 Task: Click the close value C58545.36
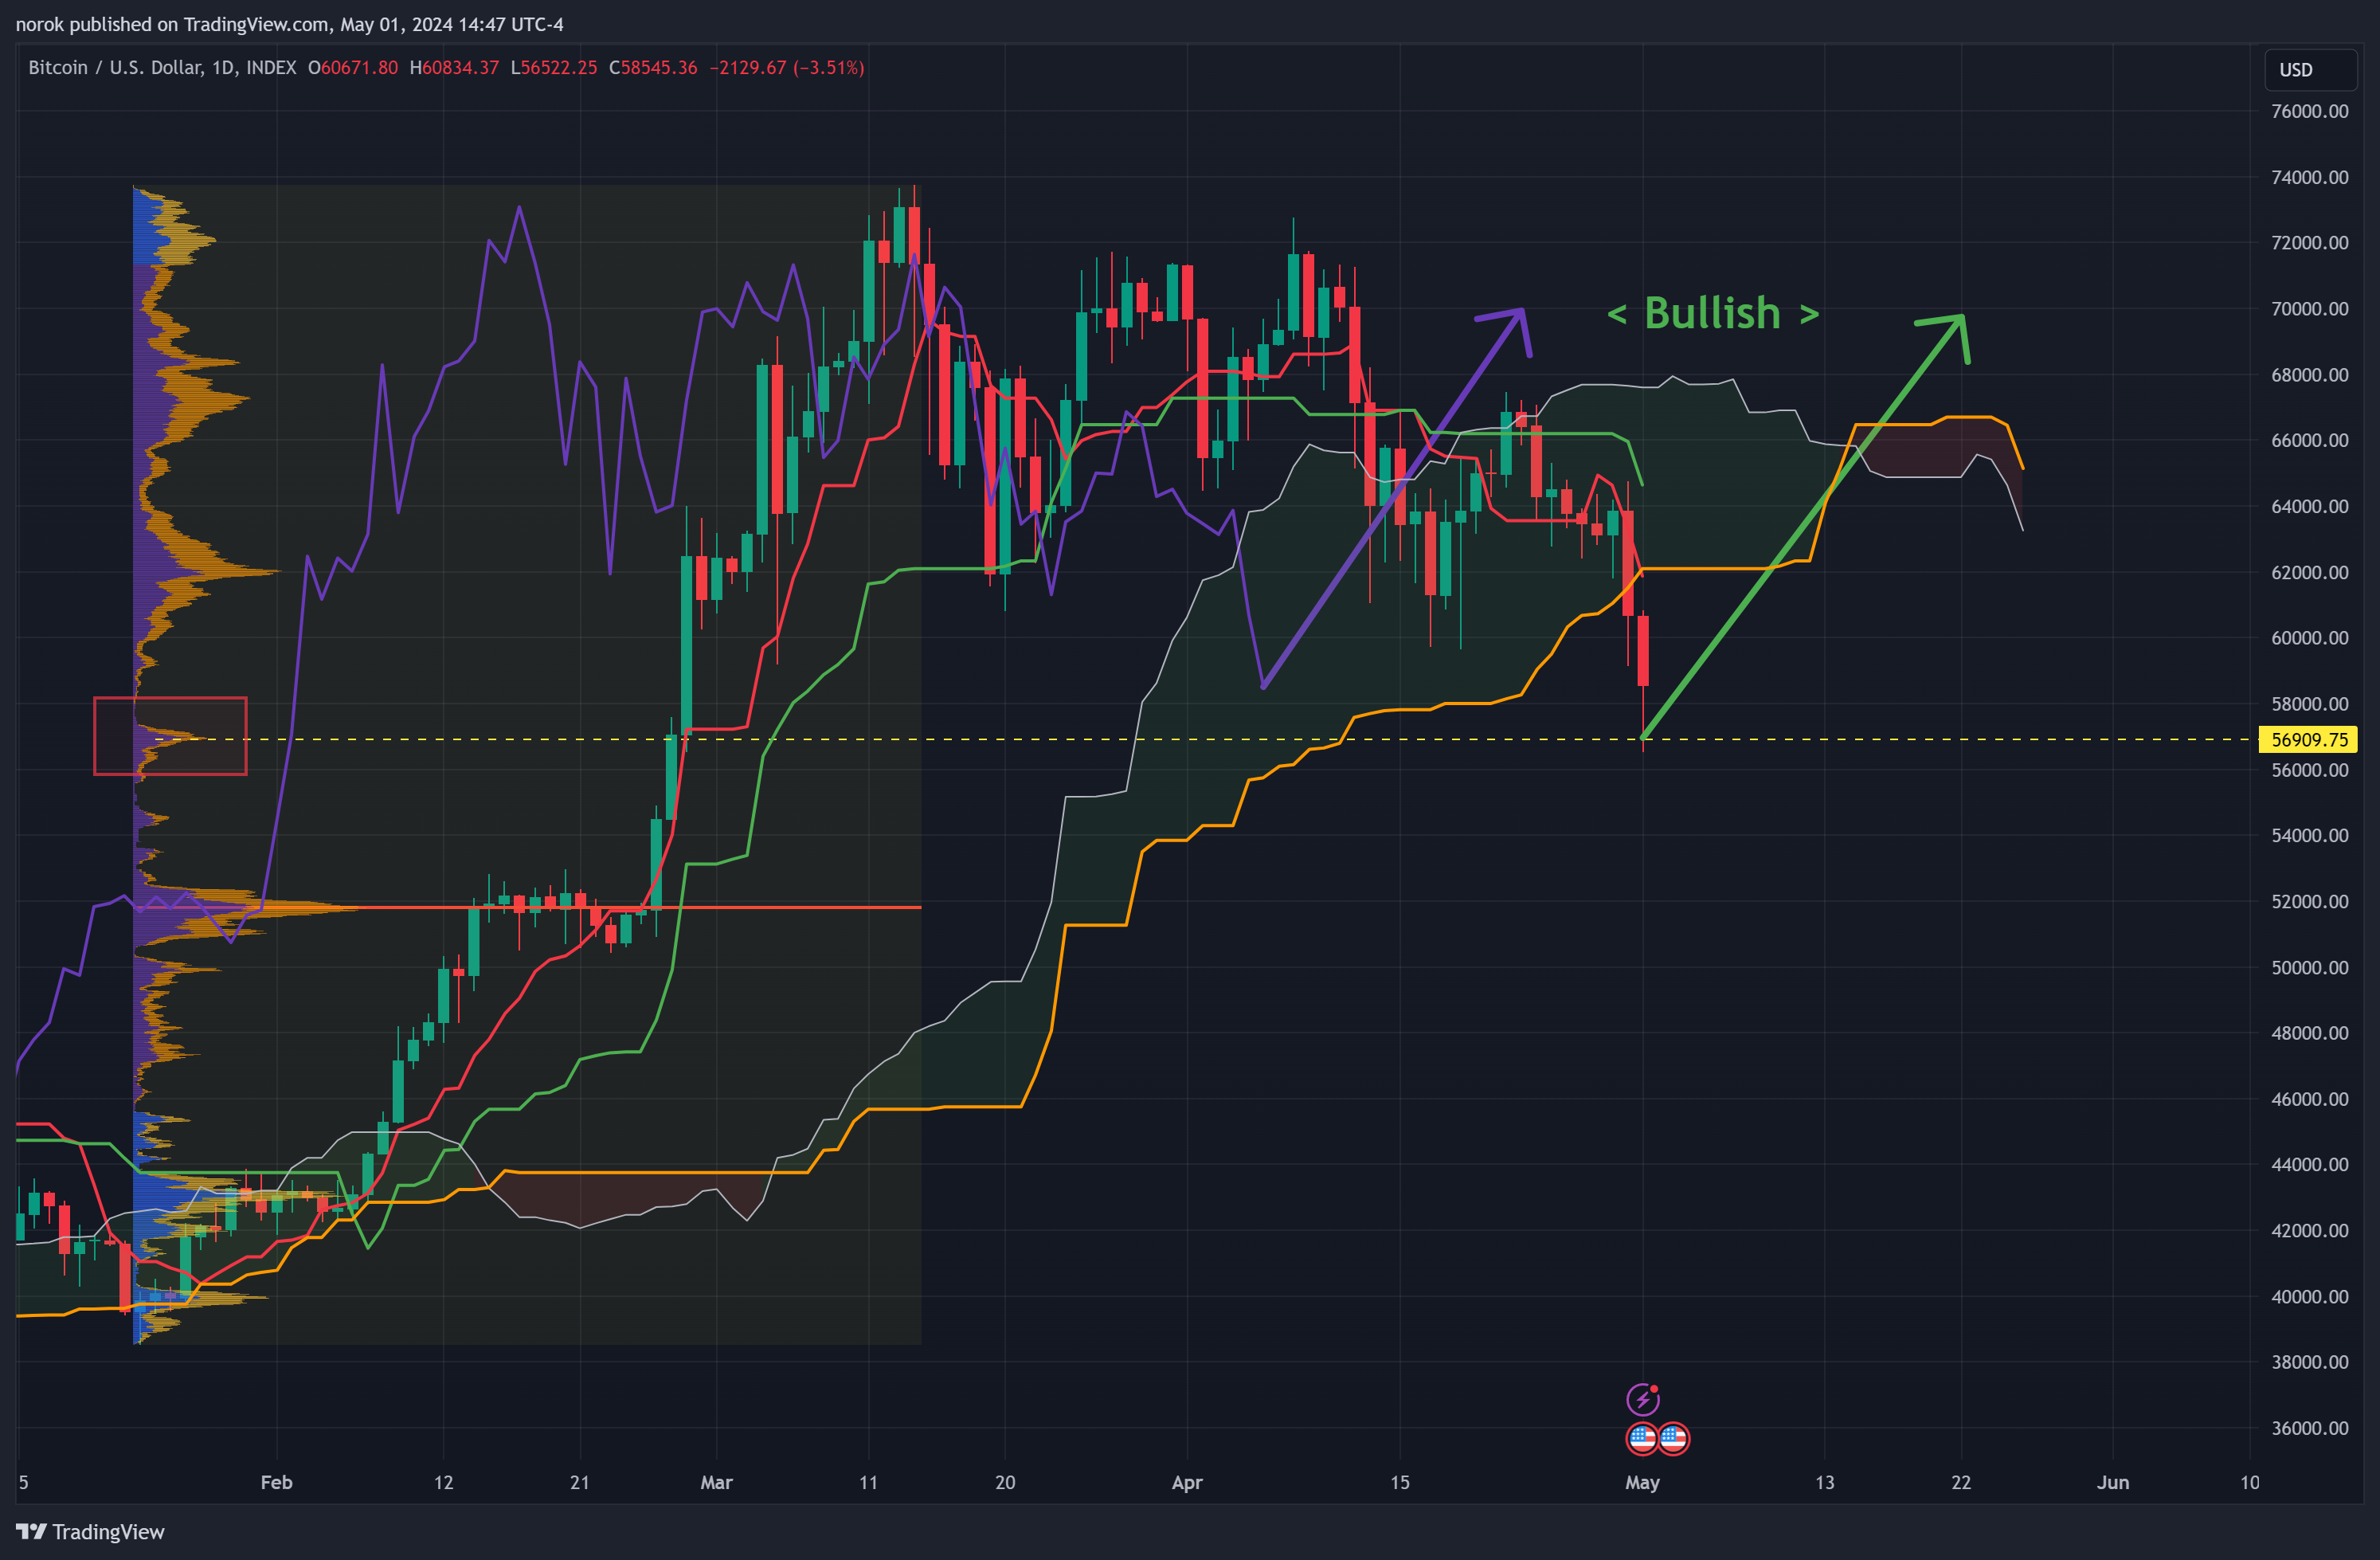653,68
